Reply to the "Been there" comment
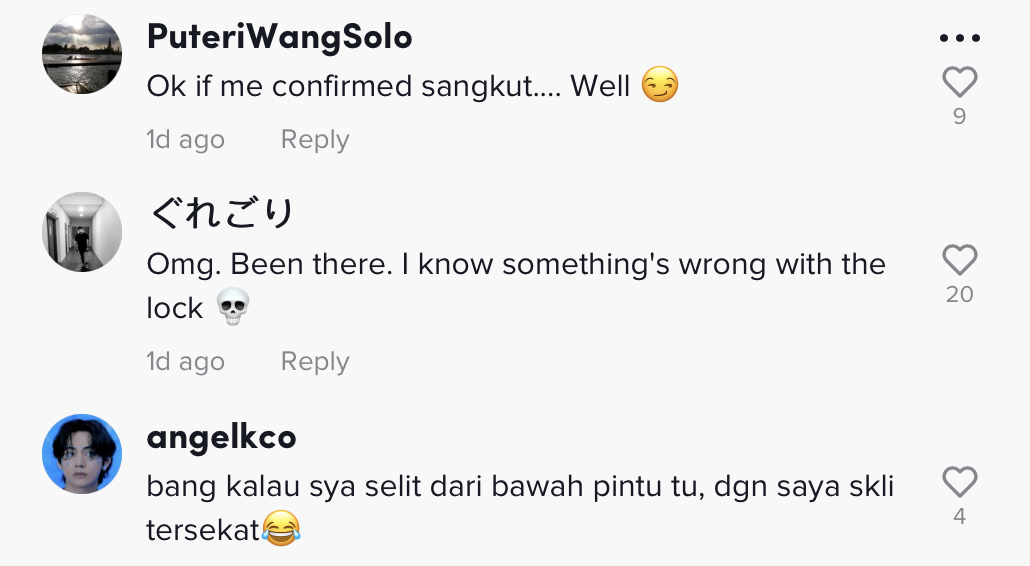1030x566 pixels. click(315, 361)
